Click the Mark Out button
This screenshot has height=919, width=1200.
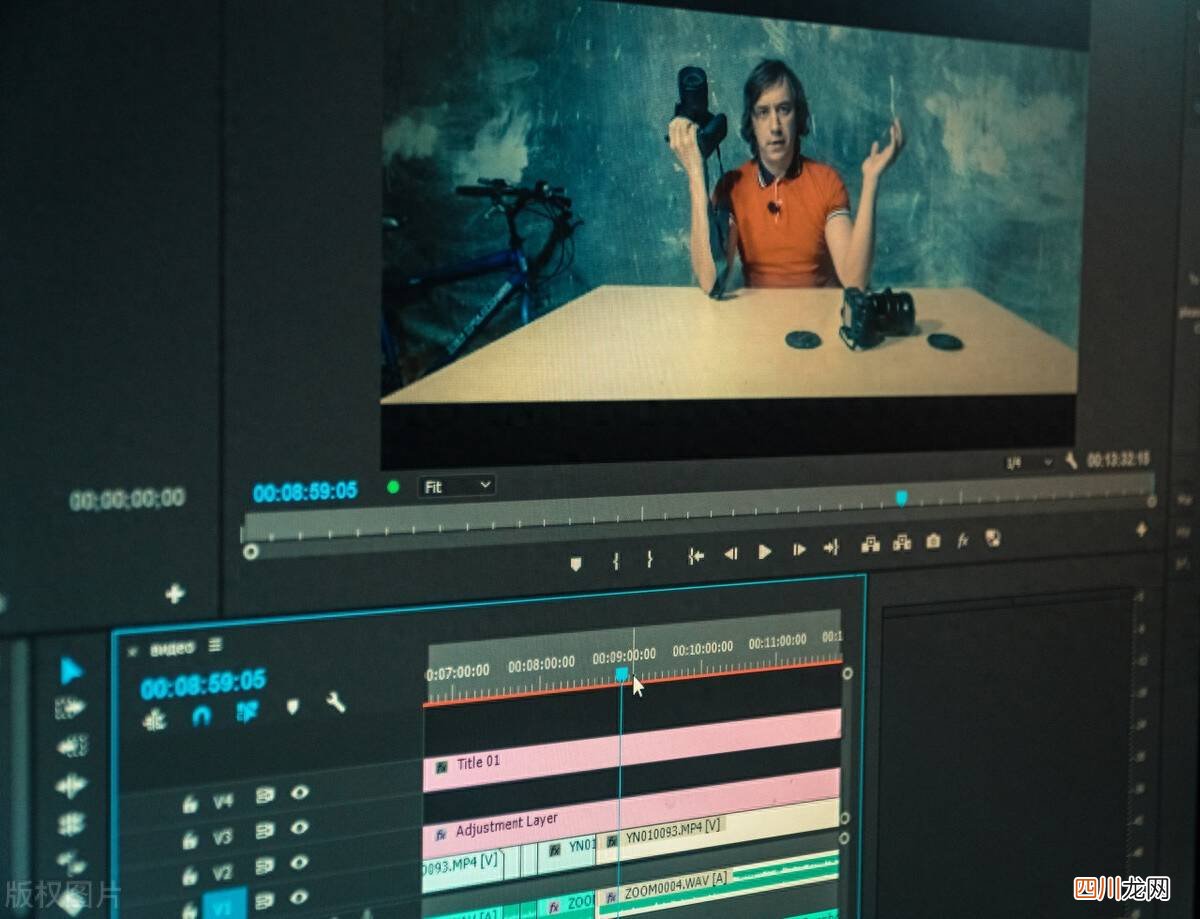click(649, 559)
